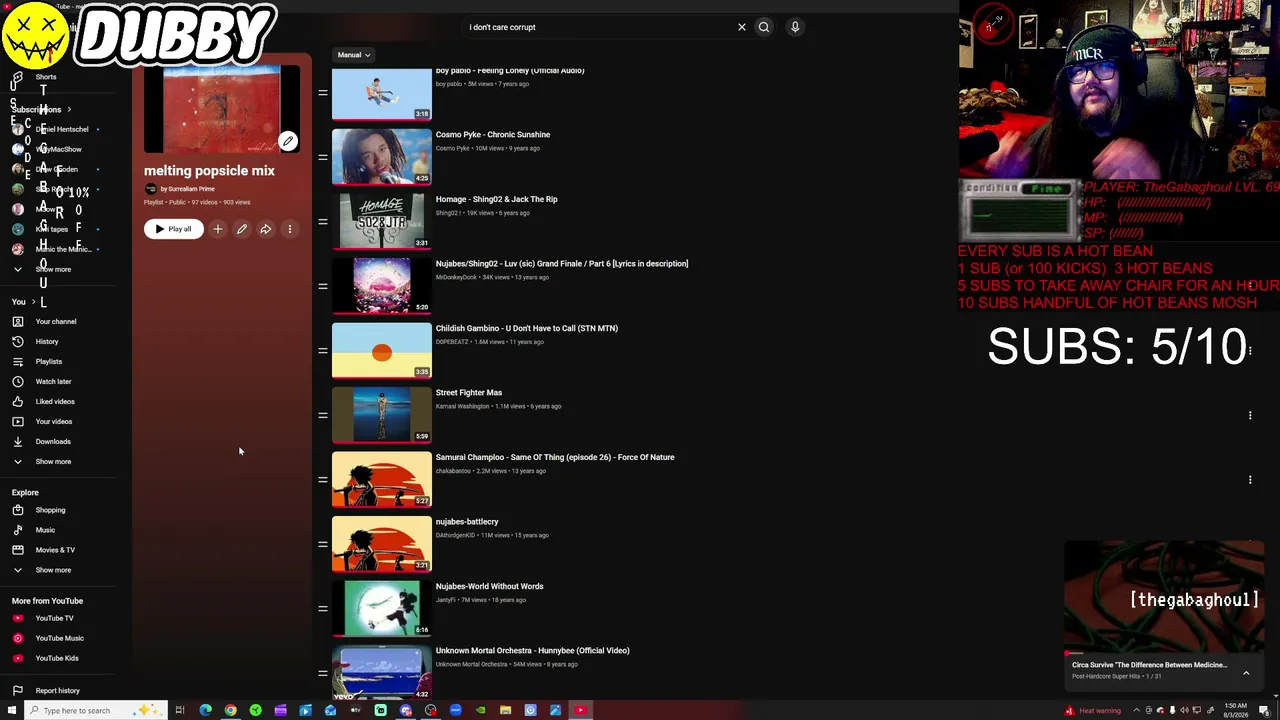Image resolution: width=1280 pixels, height=720 pixels.
Task: Share the melting popsicle mix playlist
Action: (266, 229)
